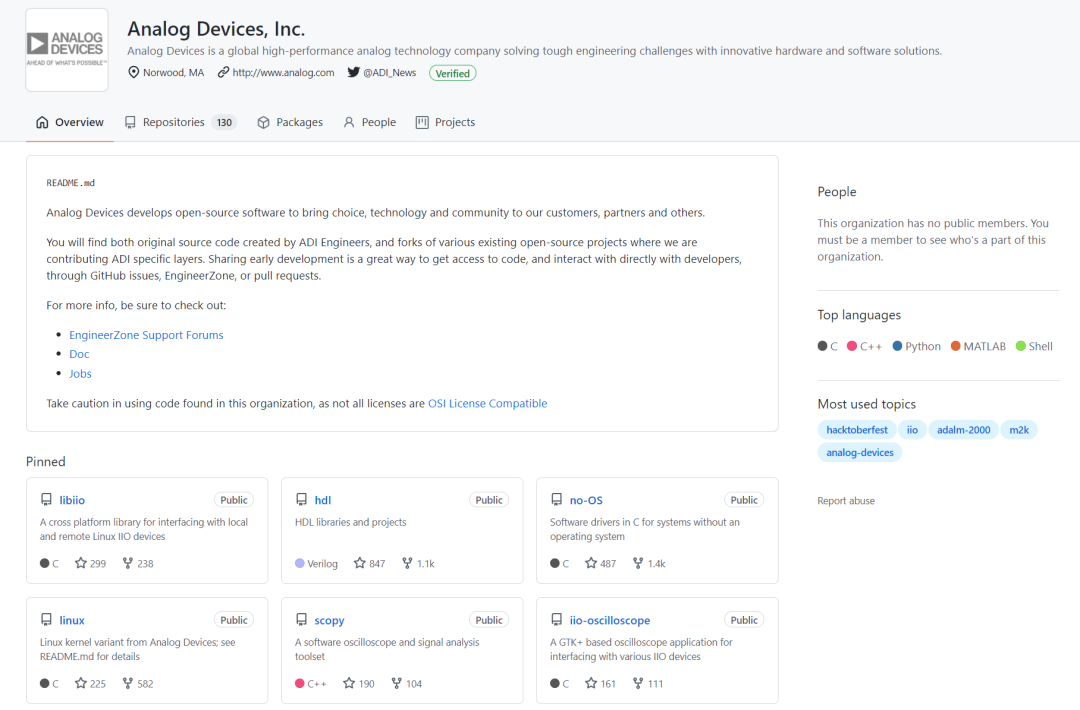Click the link icon beside analog.com URL
The height and width of the screenshot is (710, 1080).
pyautogui.click(x=223, y=72)
